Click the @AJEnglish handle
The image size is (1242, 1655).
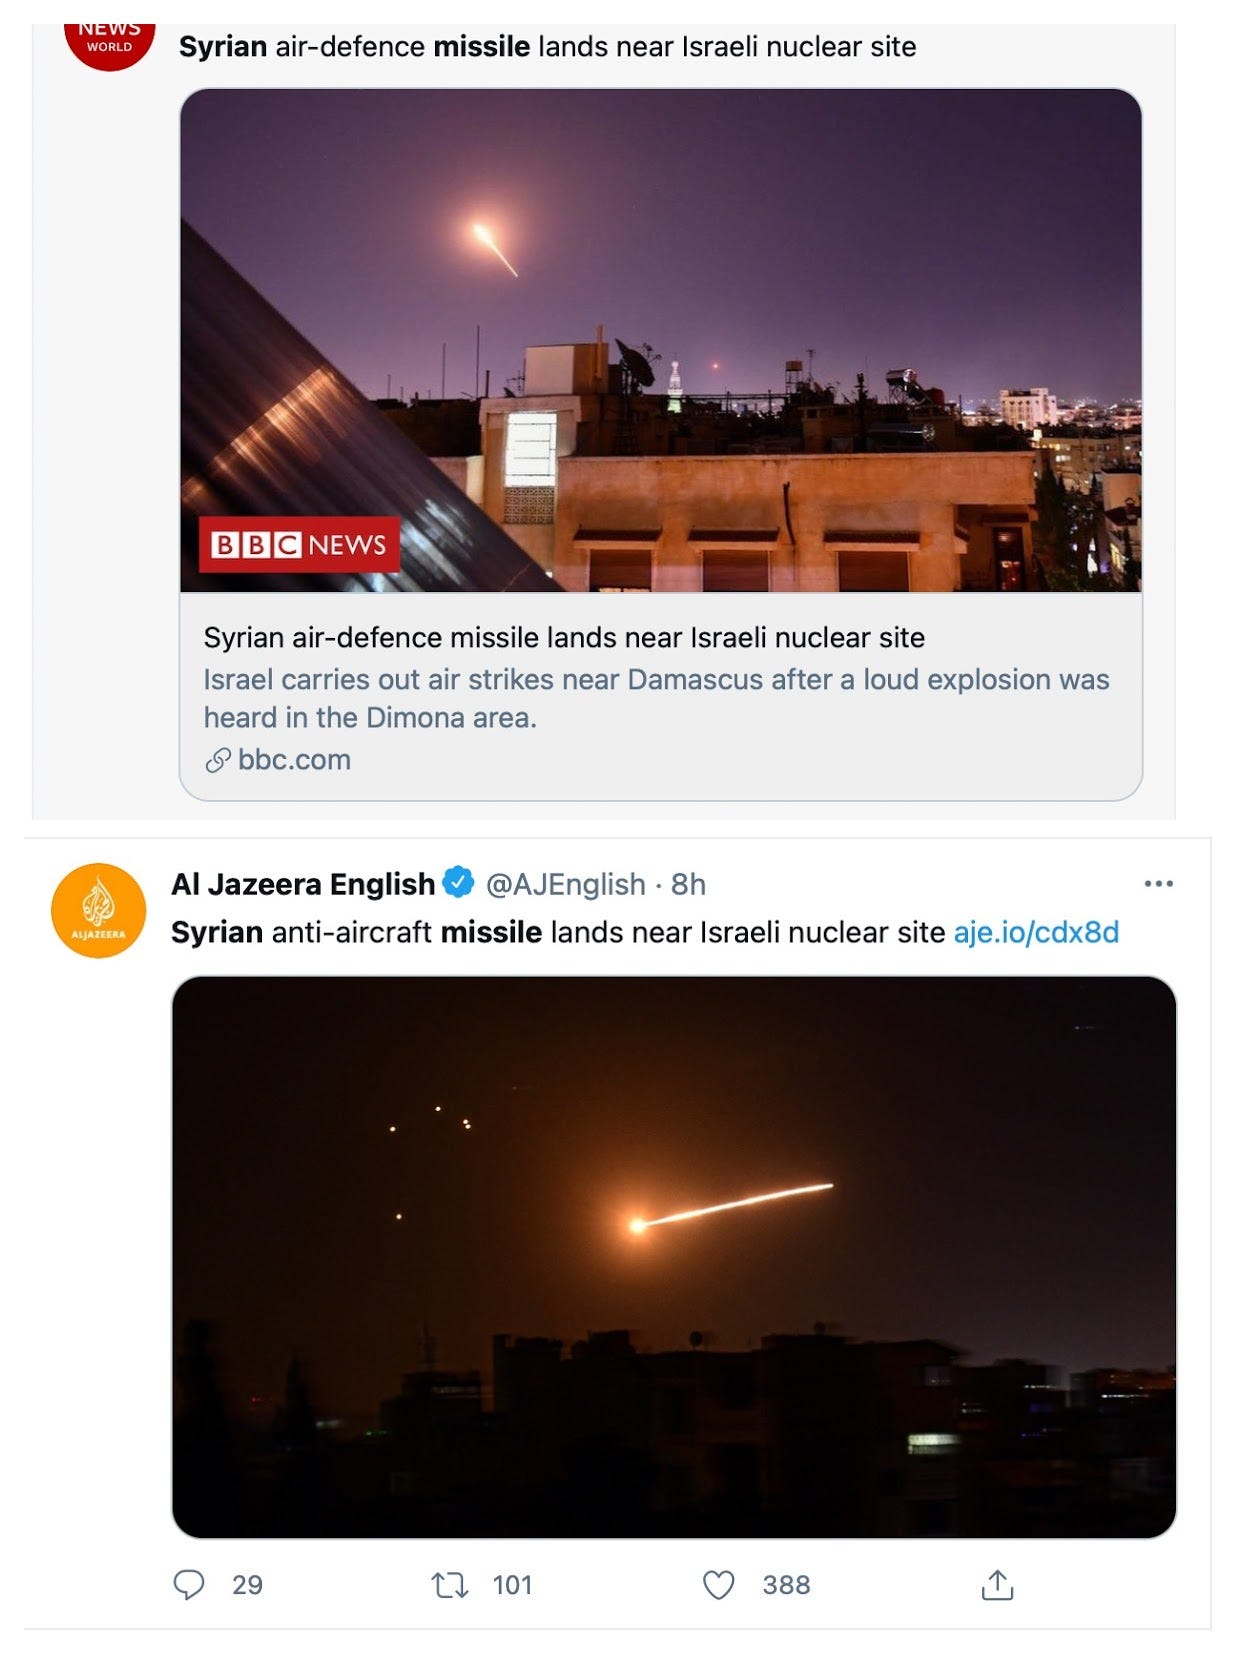click(x=565, y=884)
